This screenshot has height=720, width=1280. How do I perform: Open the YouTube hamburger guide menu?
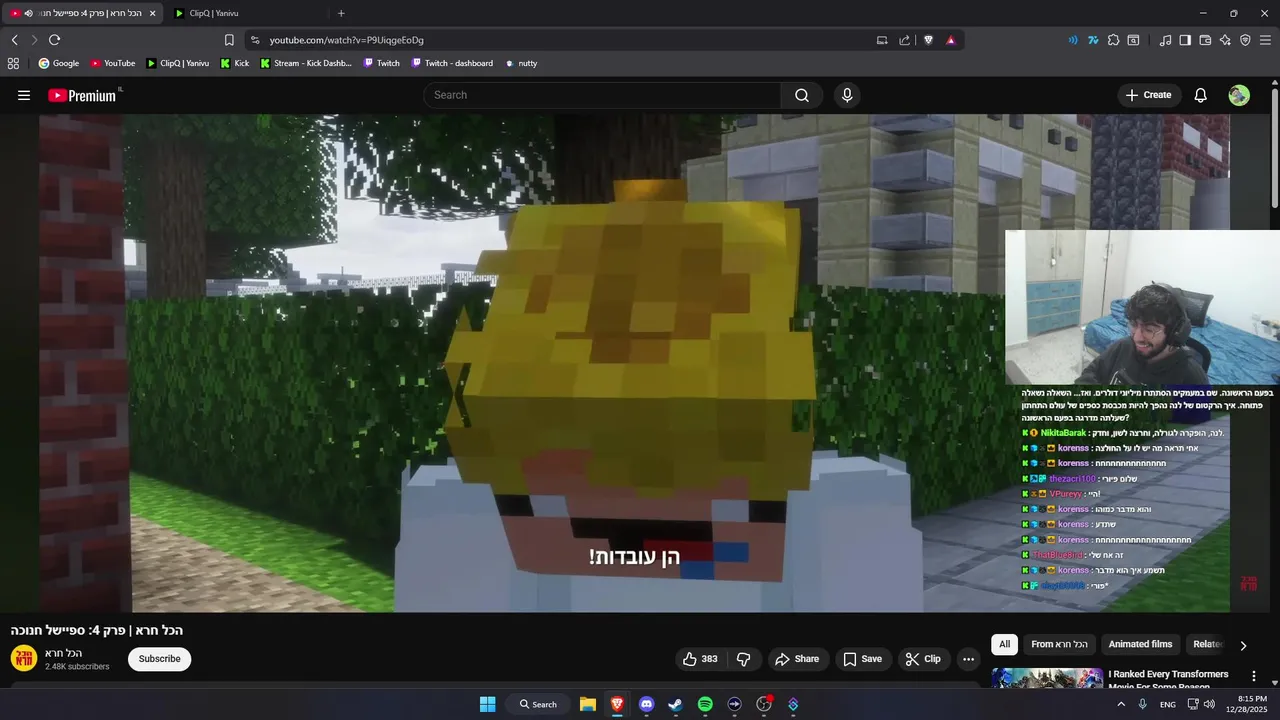coord(24,95)
